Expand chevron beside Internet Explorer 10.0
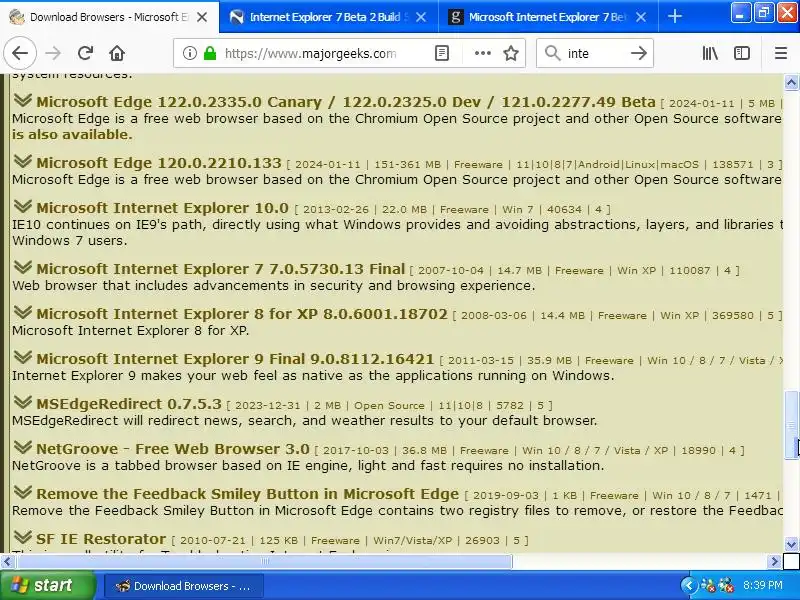 tap(22, 207)
